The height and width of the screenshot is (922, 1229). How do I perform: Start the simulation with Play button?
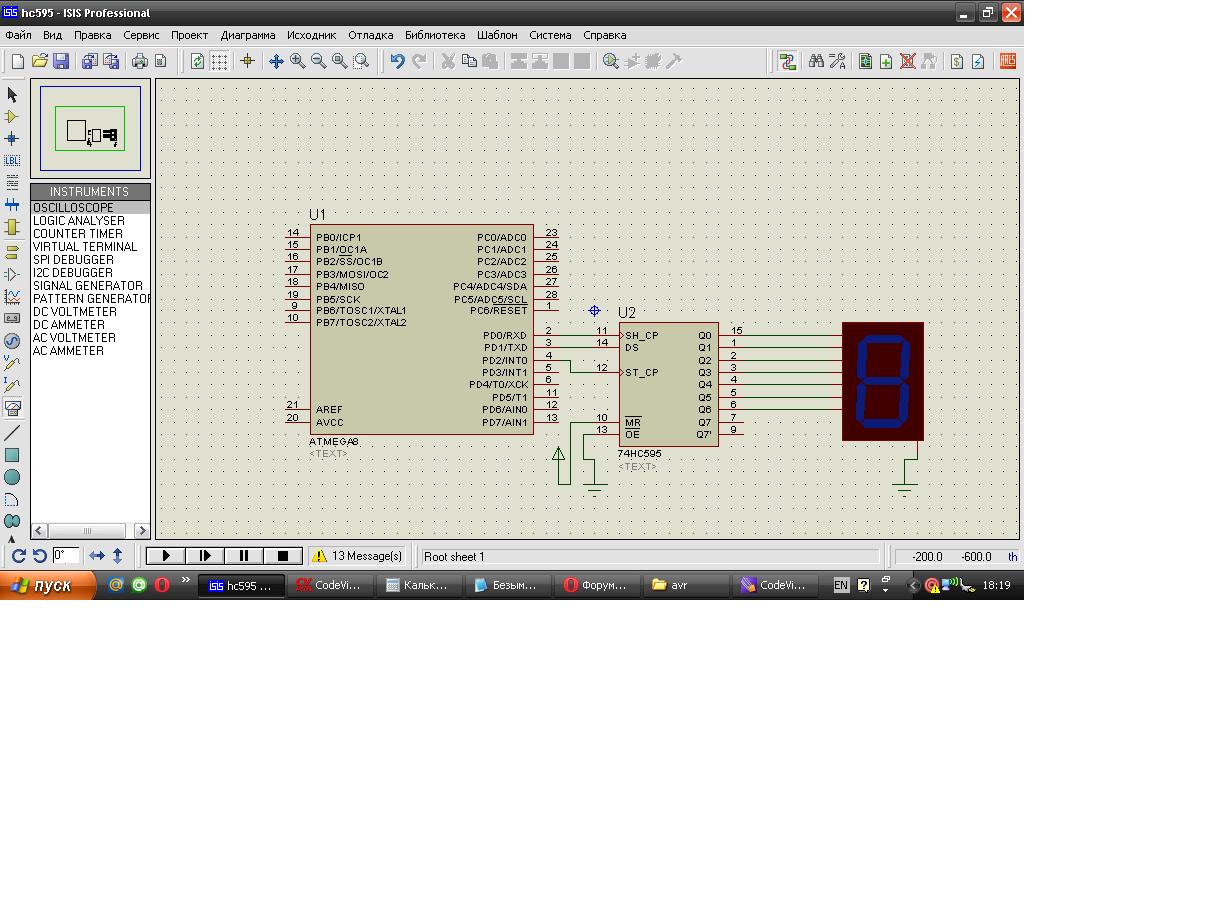pos(166,556)
